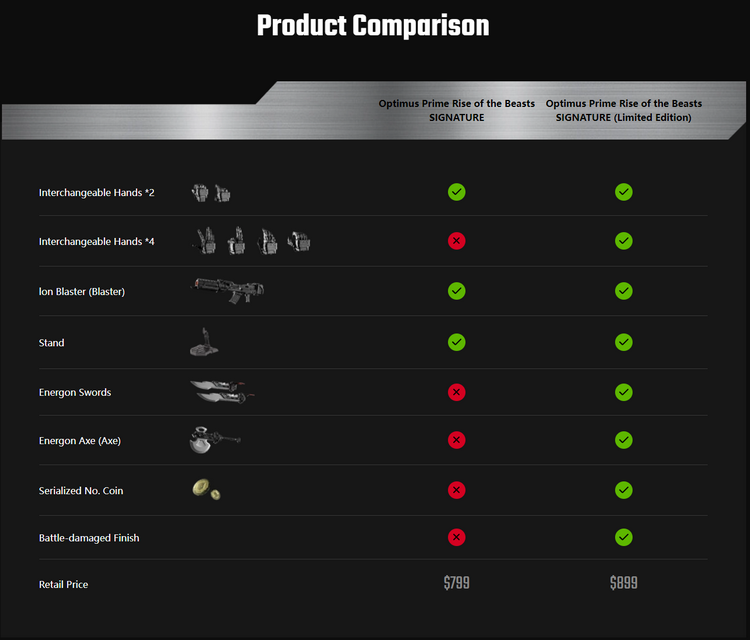Click the two interchangeable hands image
Viewport: 750px width, 640px height.
[x=212, y=192]
